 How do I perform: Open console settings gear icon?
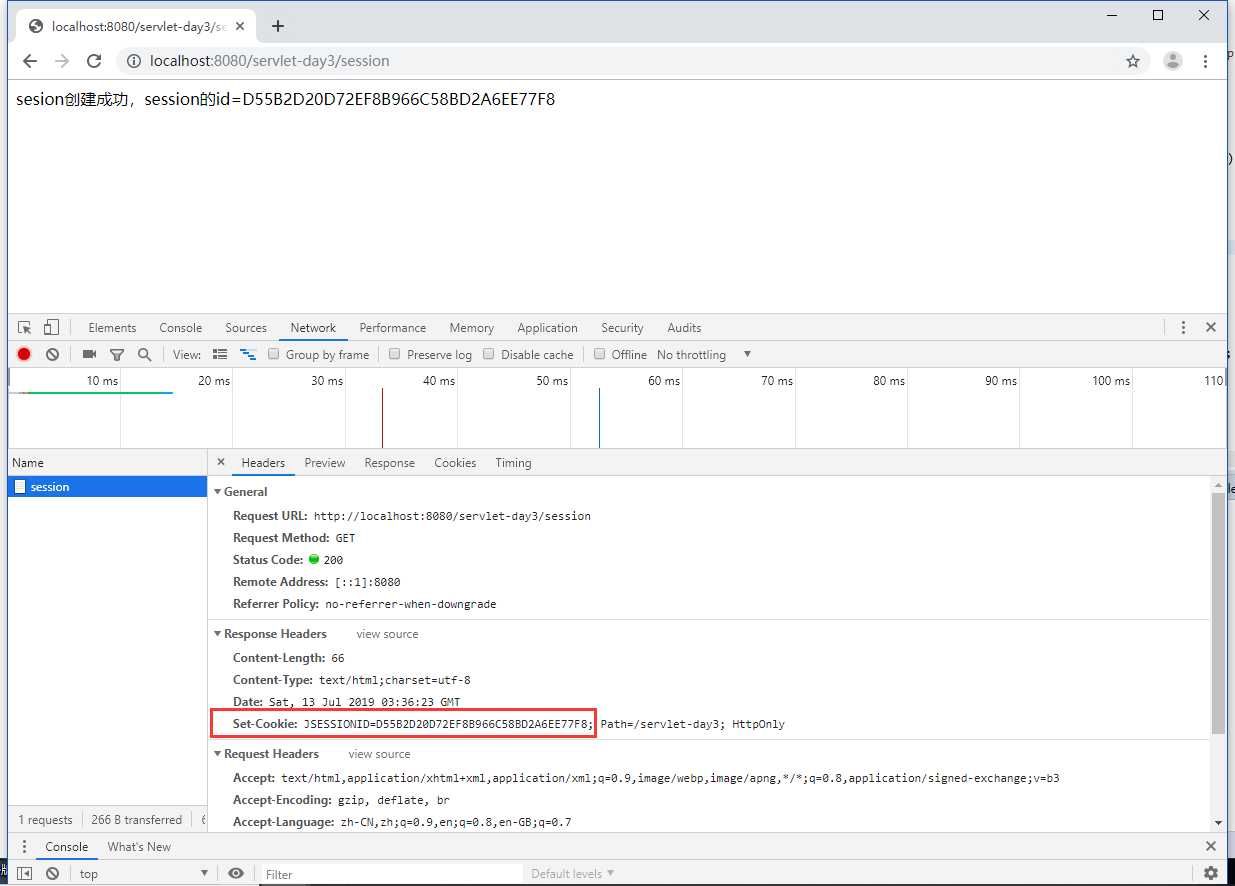[x=1211, y=873]
